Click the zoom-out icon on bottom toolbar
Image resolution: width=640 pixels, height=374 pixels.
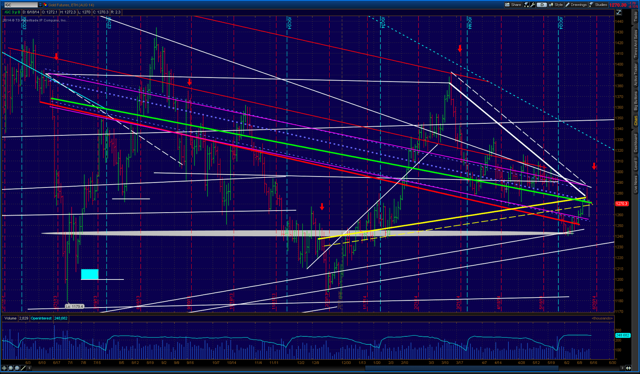17,368
